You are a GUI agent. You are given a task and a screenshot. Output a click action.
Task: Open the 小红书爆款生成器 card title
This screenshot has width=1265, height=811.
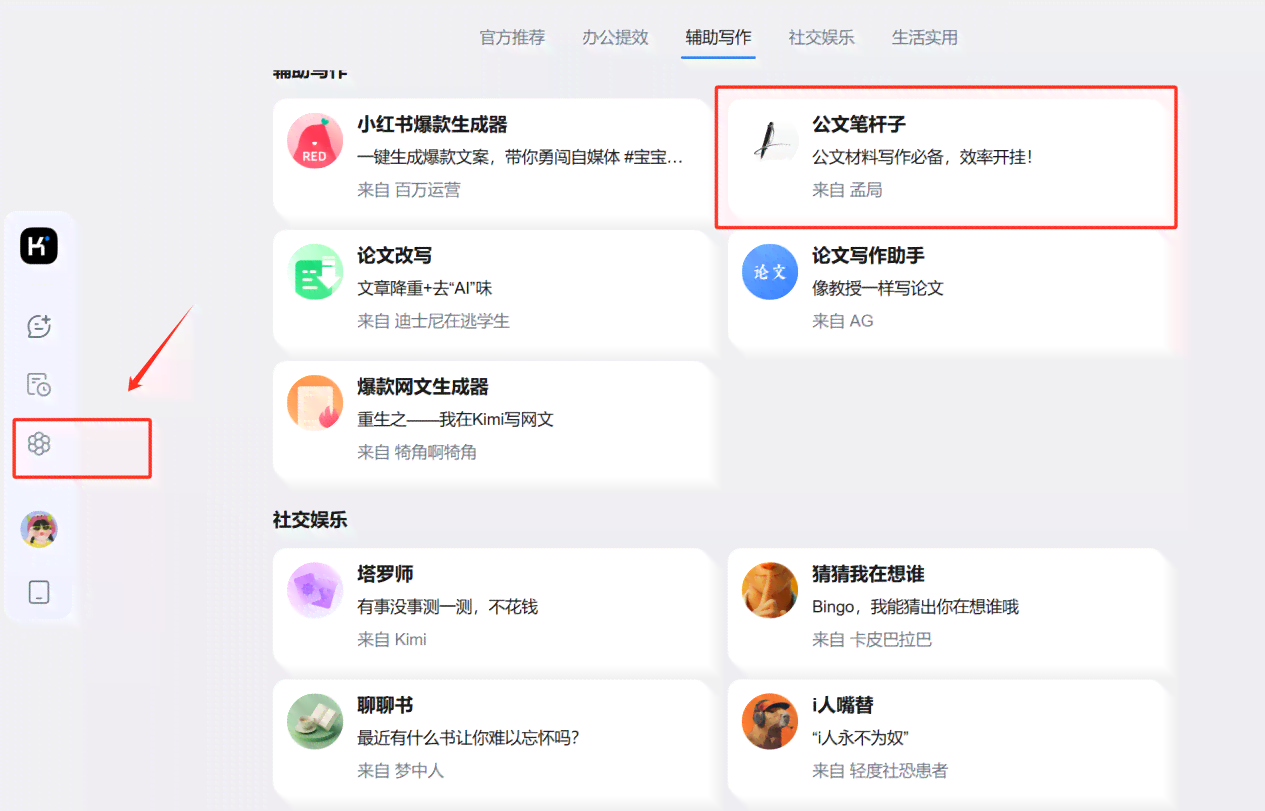(x=432, y=125)
